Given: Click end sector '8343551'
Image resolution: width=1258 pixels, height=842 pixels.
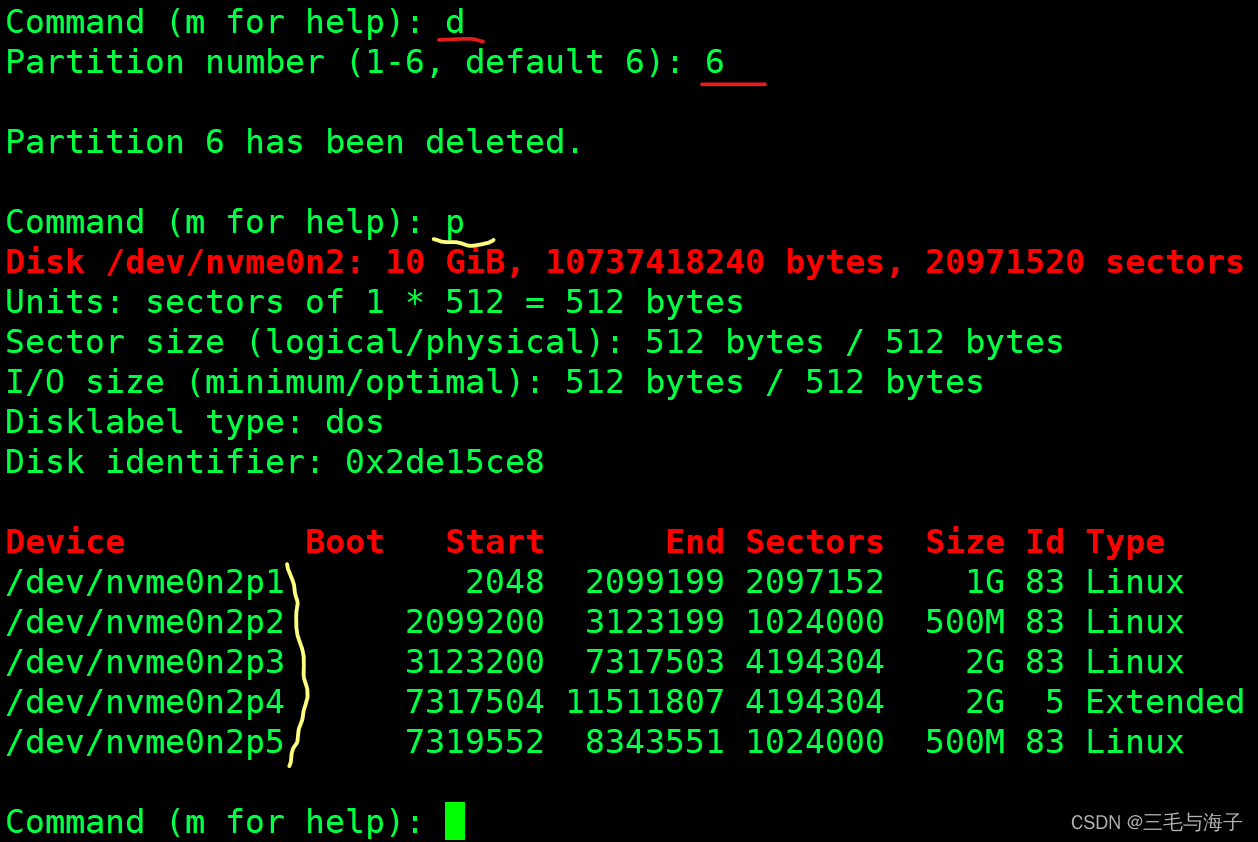Looking at the screenshot, I should (655, 742).
